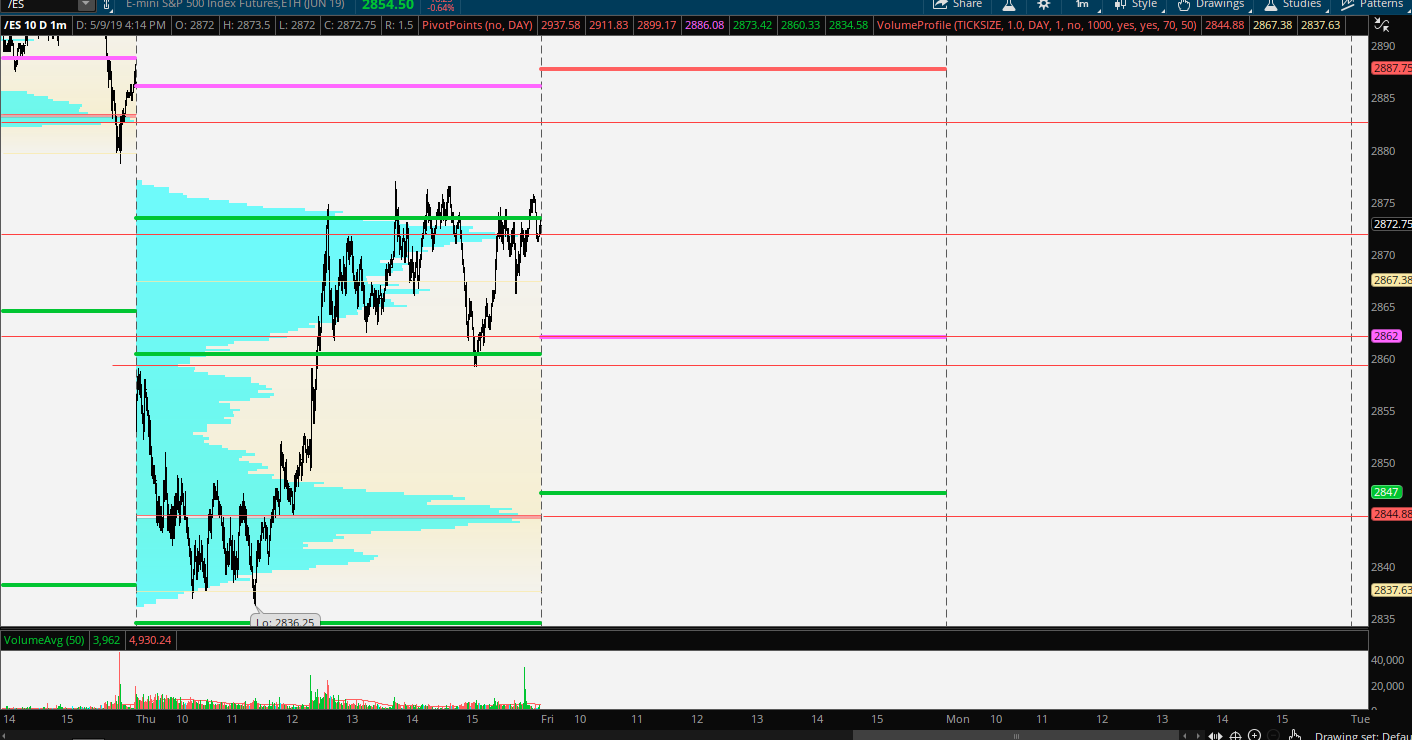
Task: Click the collapse/expand arrows icon near price axis
Action: point(1380,24)
